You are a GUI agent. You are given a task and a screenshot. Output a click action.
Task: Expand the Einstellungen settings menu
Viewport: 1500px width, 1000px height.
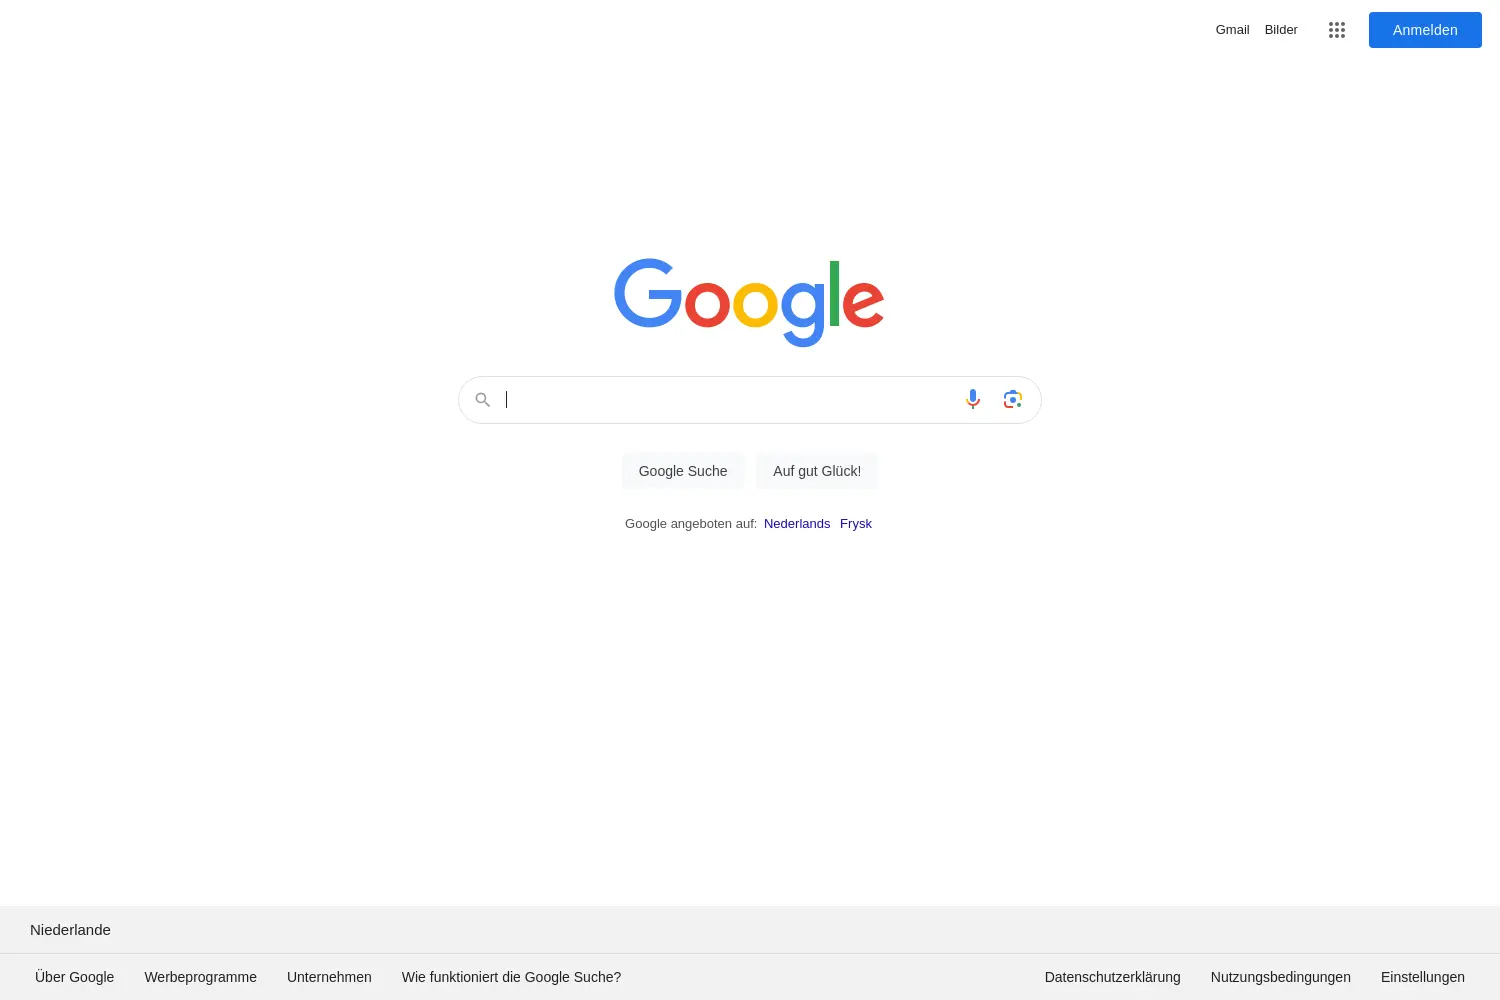(1423, 977)
